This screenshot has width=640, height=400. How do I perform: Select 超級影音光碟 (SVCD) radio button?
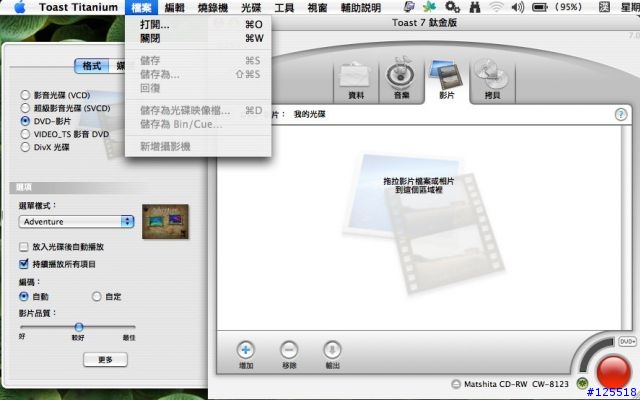pyautogui.click(x=25, y=108)
